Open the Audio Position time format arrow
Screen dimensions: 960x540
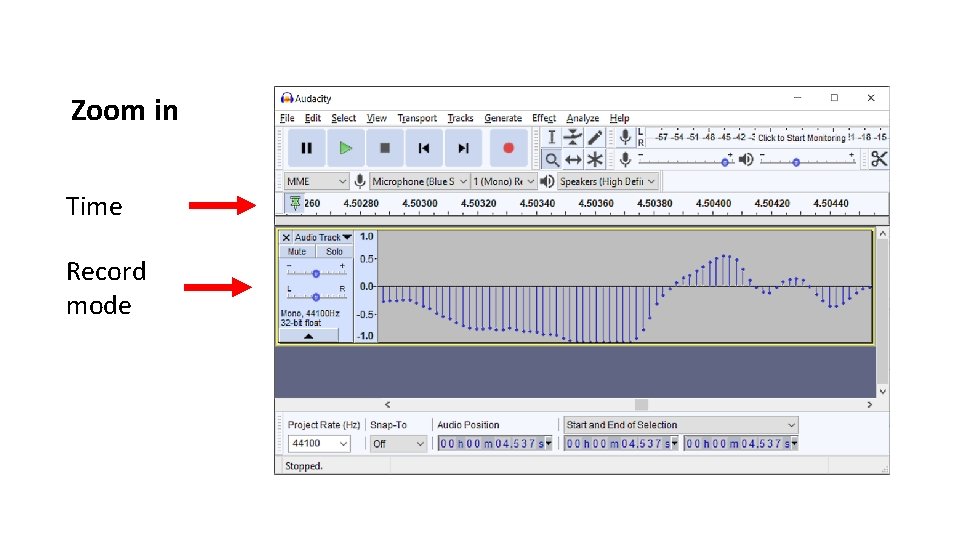(549, 443)
